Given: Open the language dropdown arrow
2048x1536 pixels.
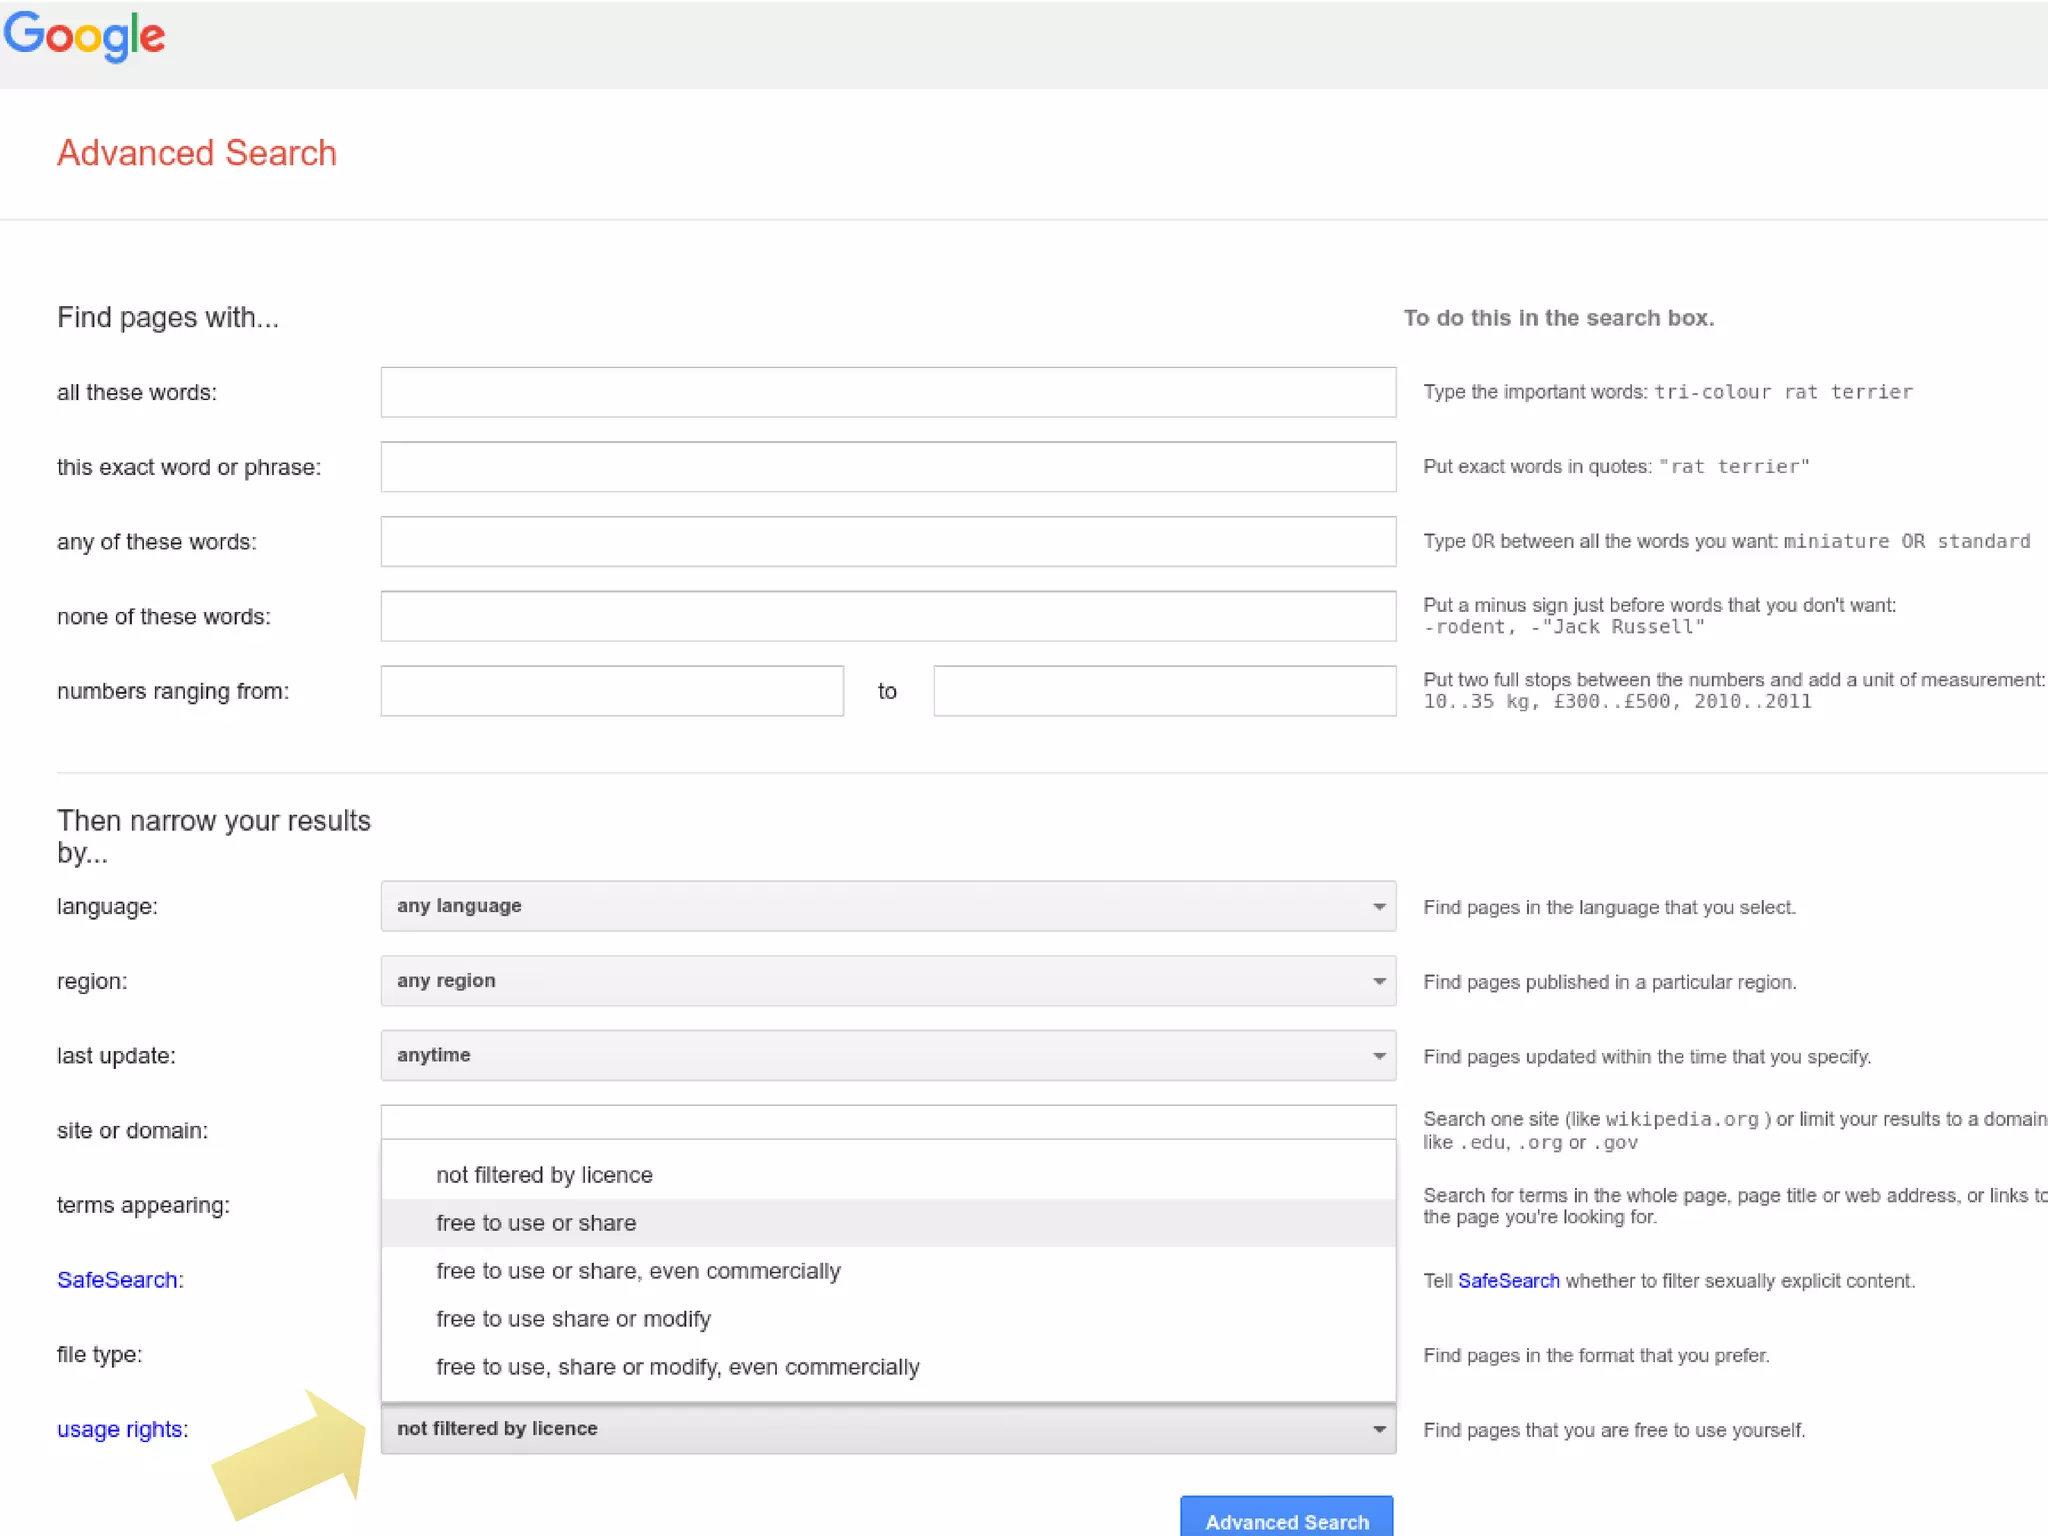Looking at the screenshot, I should [x=1378, y=906].
